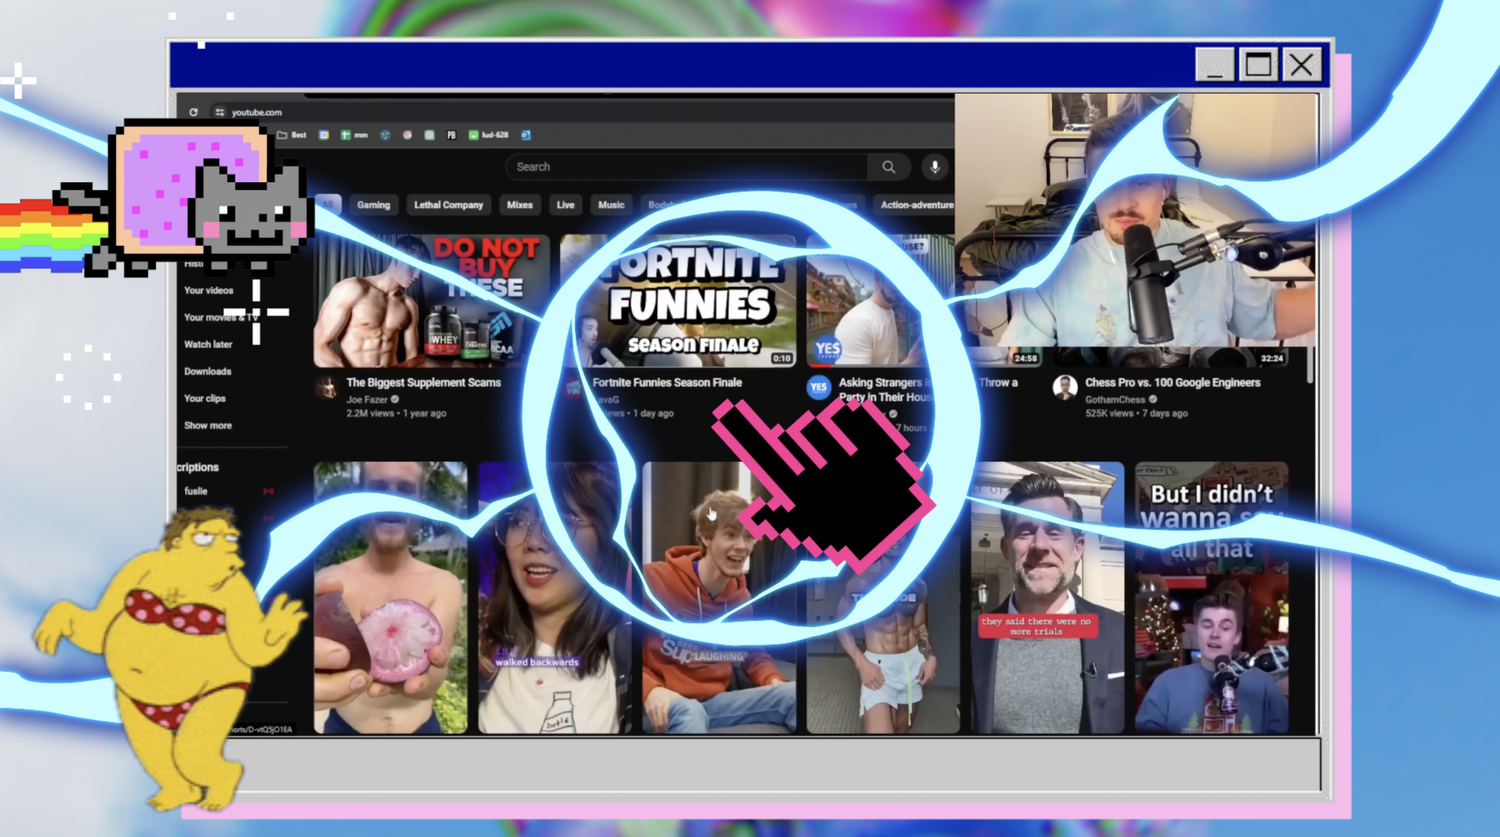Image resolution: width=1500 pixels, height=837 pixels.
Task: Open Your videos in sidebar
Action: [209, 291]
